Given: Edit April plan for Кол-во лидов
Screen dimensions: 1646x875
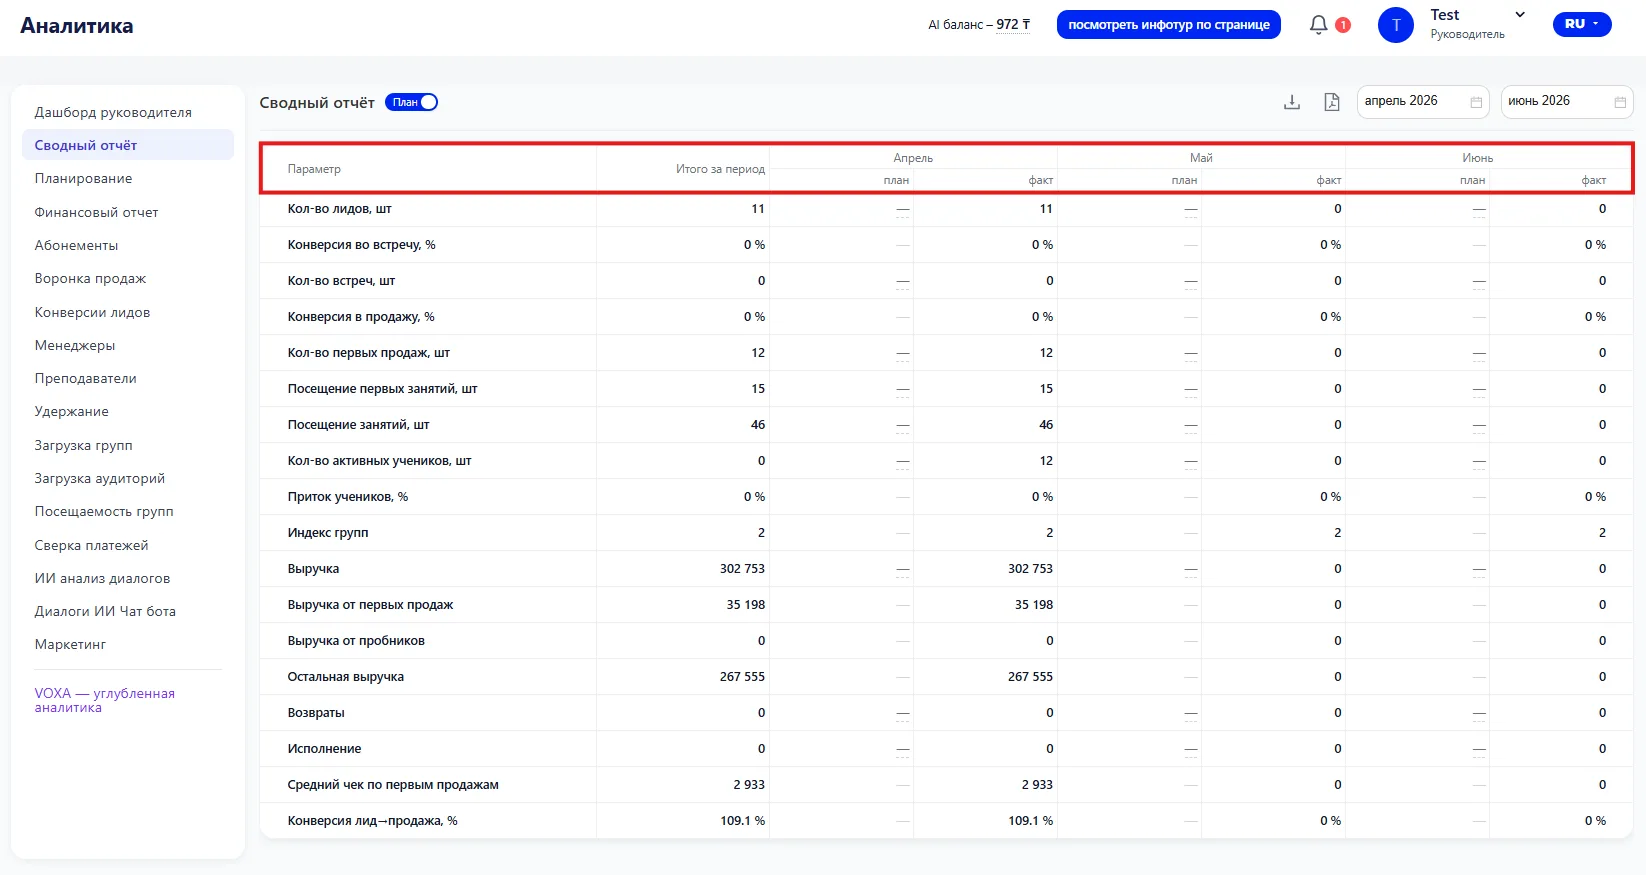Looking at the screenshot, I should (903, 209).
